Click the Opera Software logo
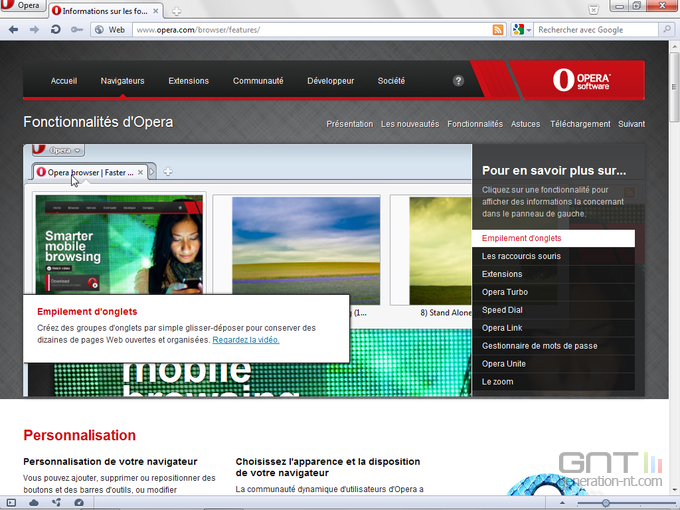Screen dimensions: 680x510 click(x=582, y=80)
